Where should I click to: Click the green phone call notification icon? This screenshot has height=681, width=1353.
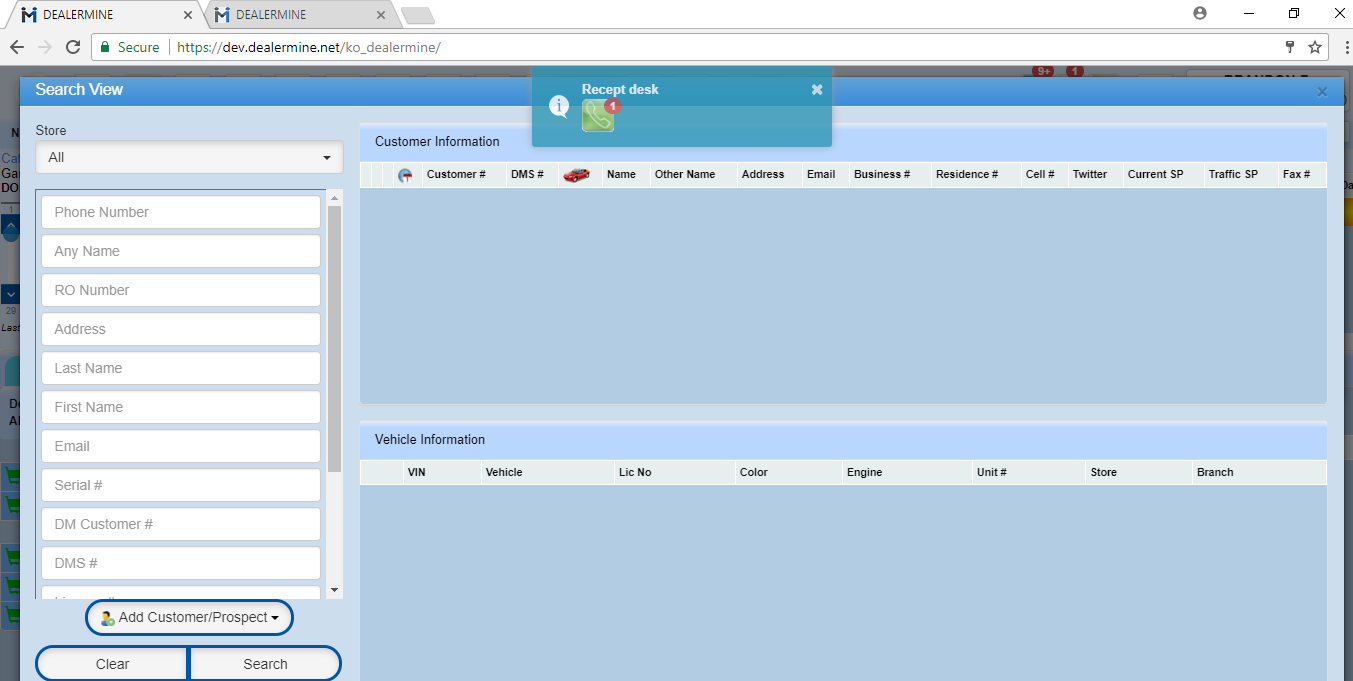click(597, 116)
